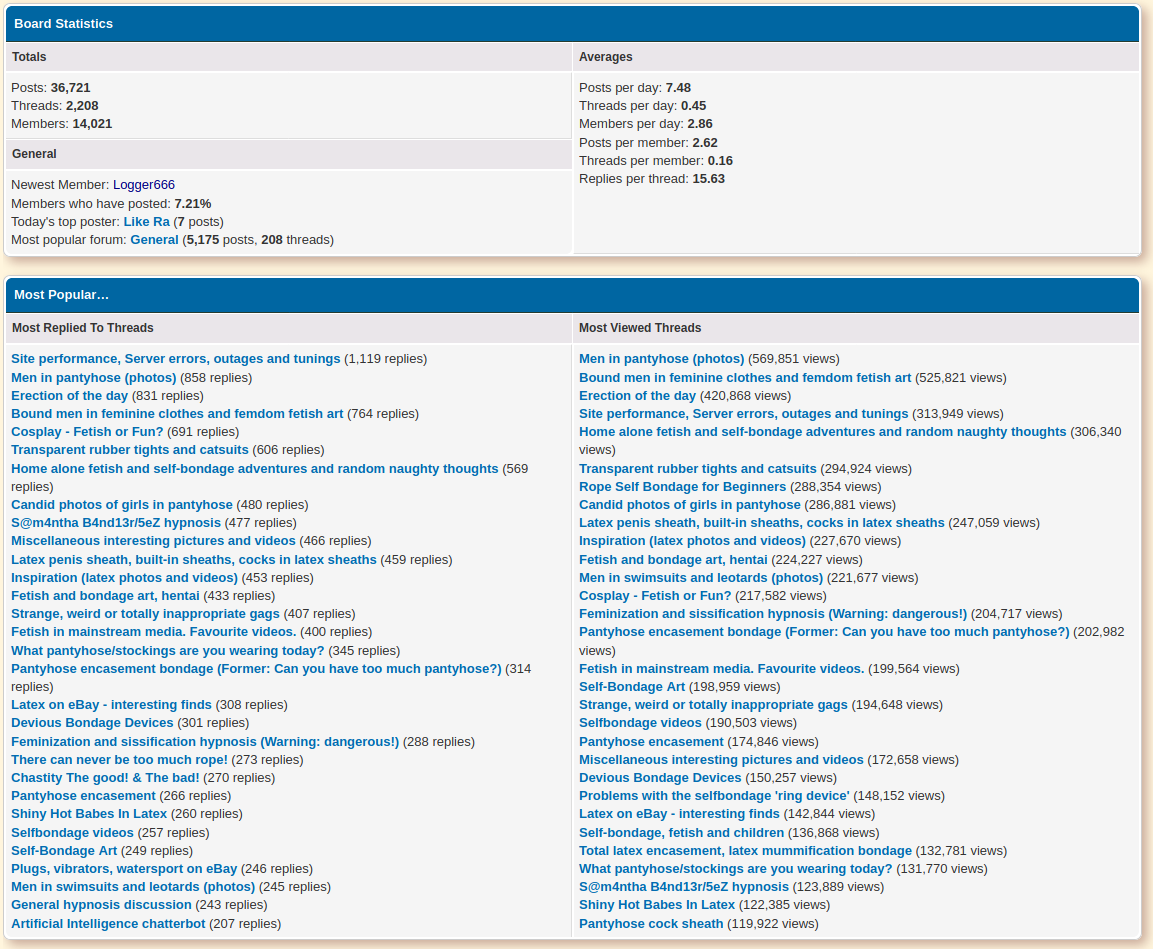Open Latex on eBay thread in Most Viewed

pos(679,814)
